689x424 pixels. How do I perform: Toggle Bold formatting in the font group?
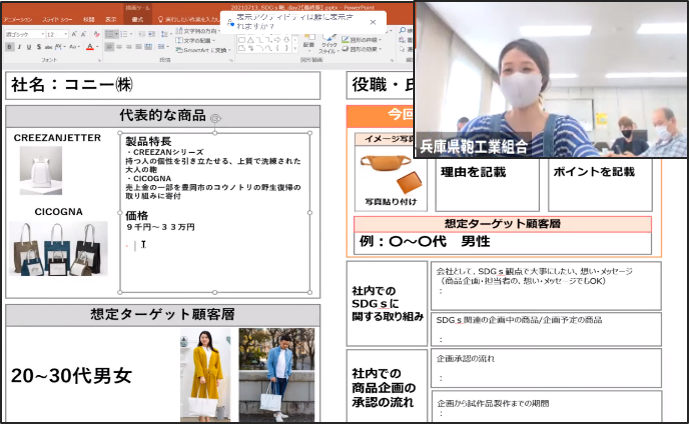click(8, 46)
